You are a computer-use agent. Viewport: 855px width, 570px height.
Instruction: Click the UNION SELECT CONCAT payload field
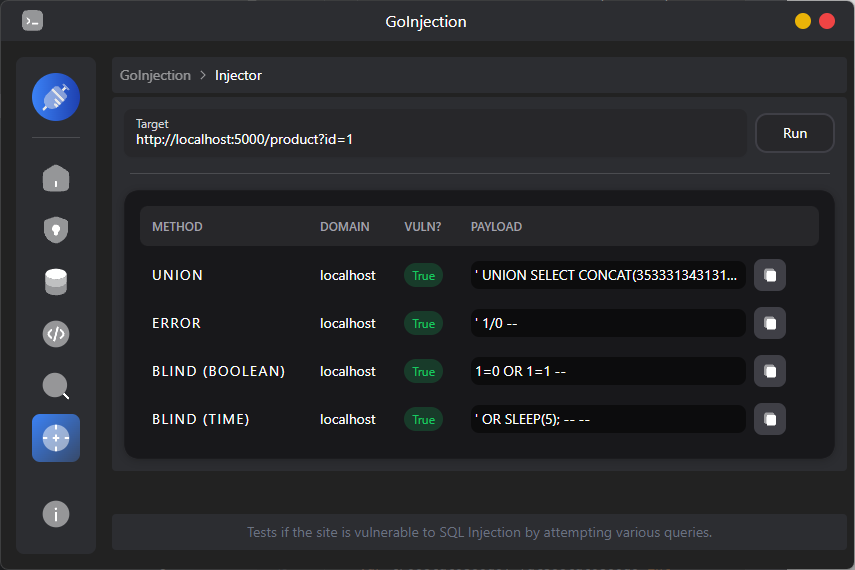pyautogui.click(x=608, y=275)
